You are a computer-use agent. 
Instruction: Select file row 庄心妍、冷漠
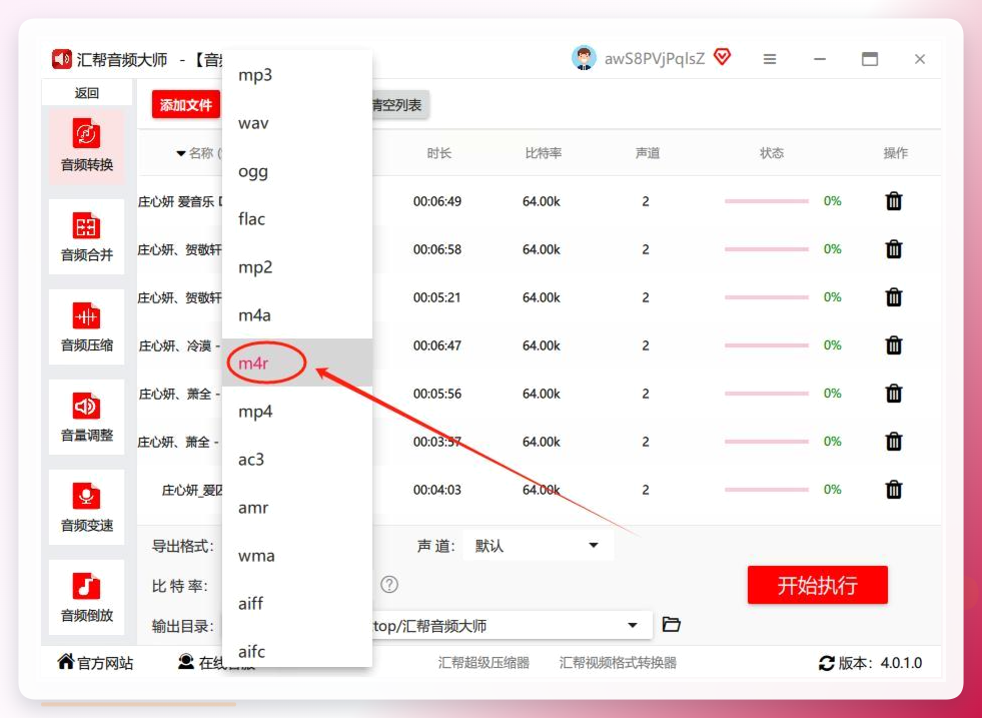pos(180,345)
